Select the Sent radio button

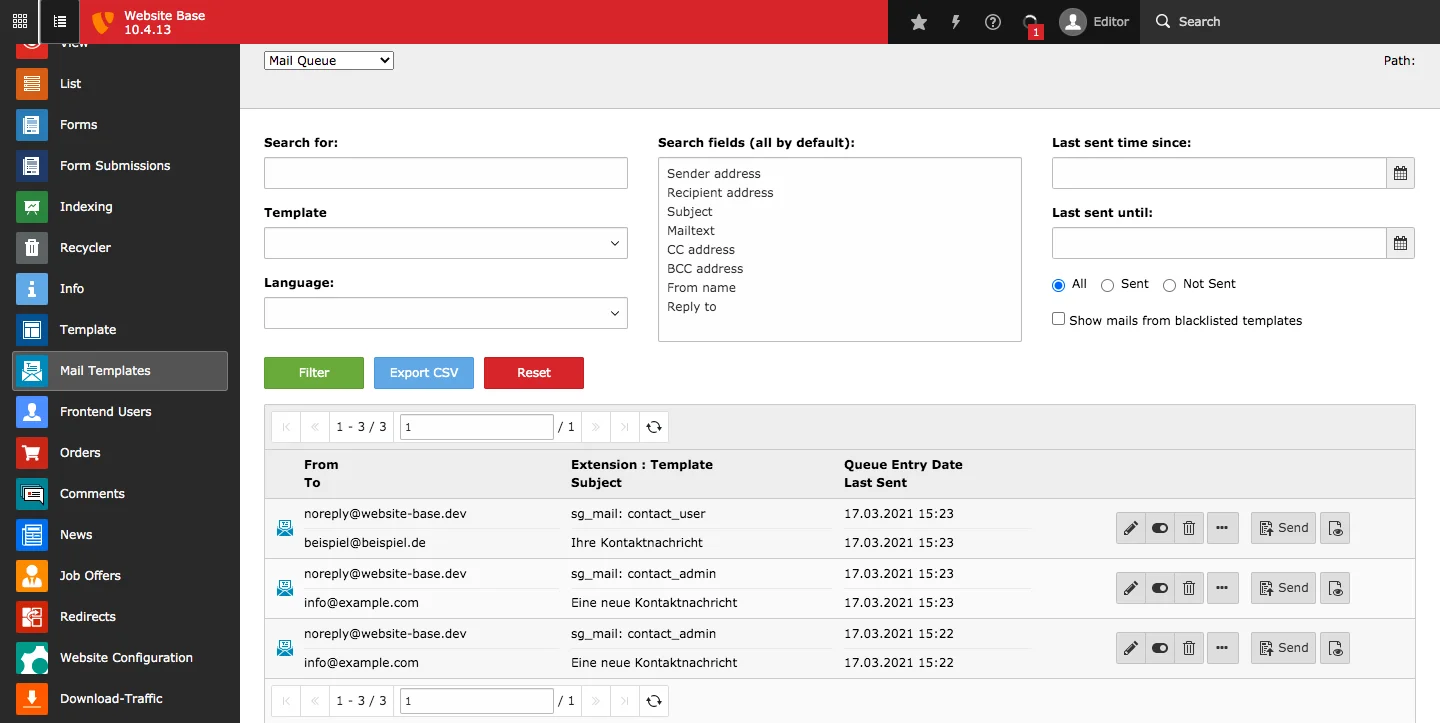(1107, 285)
